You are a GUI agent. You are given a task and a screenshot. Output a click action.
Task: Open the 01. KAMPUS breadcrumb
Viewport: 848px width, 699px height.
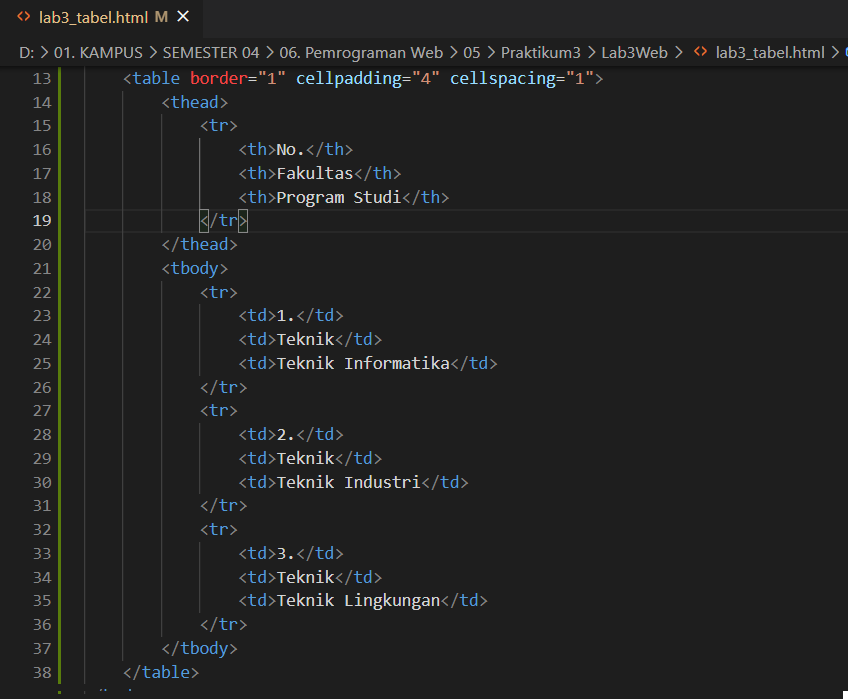pos(98,52)
